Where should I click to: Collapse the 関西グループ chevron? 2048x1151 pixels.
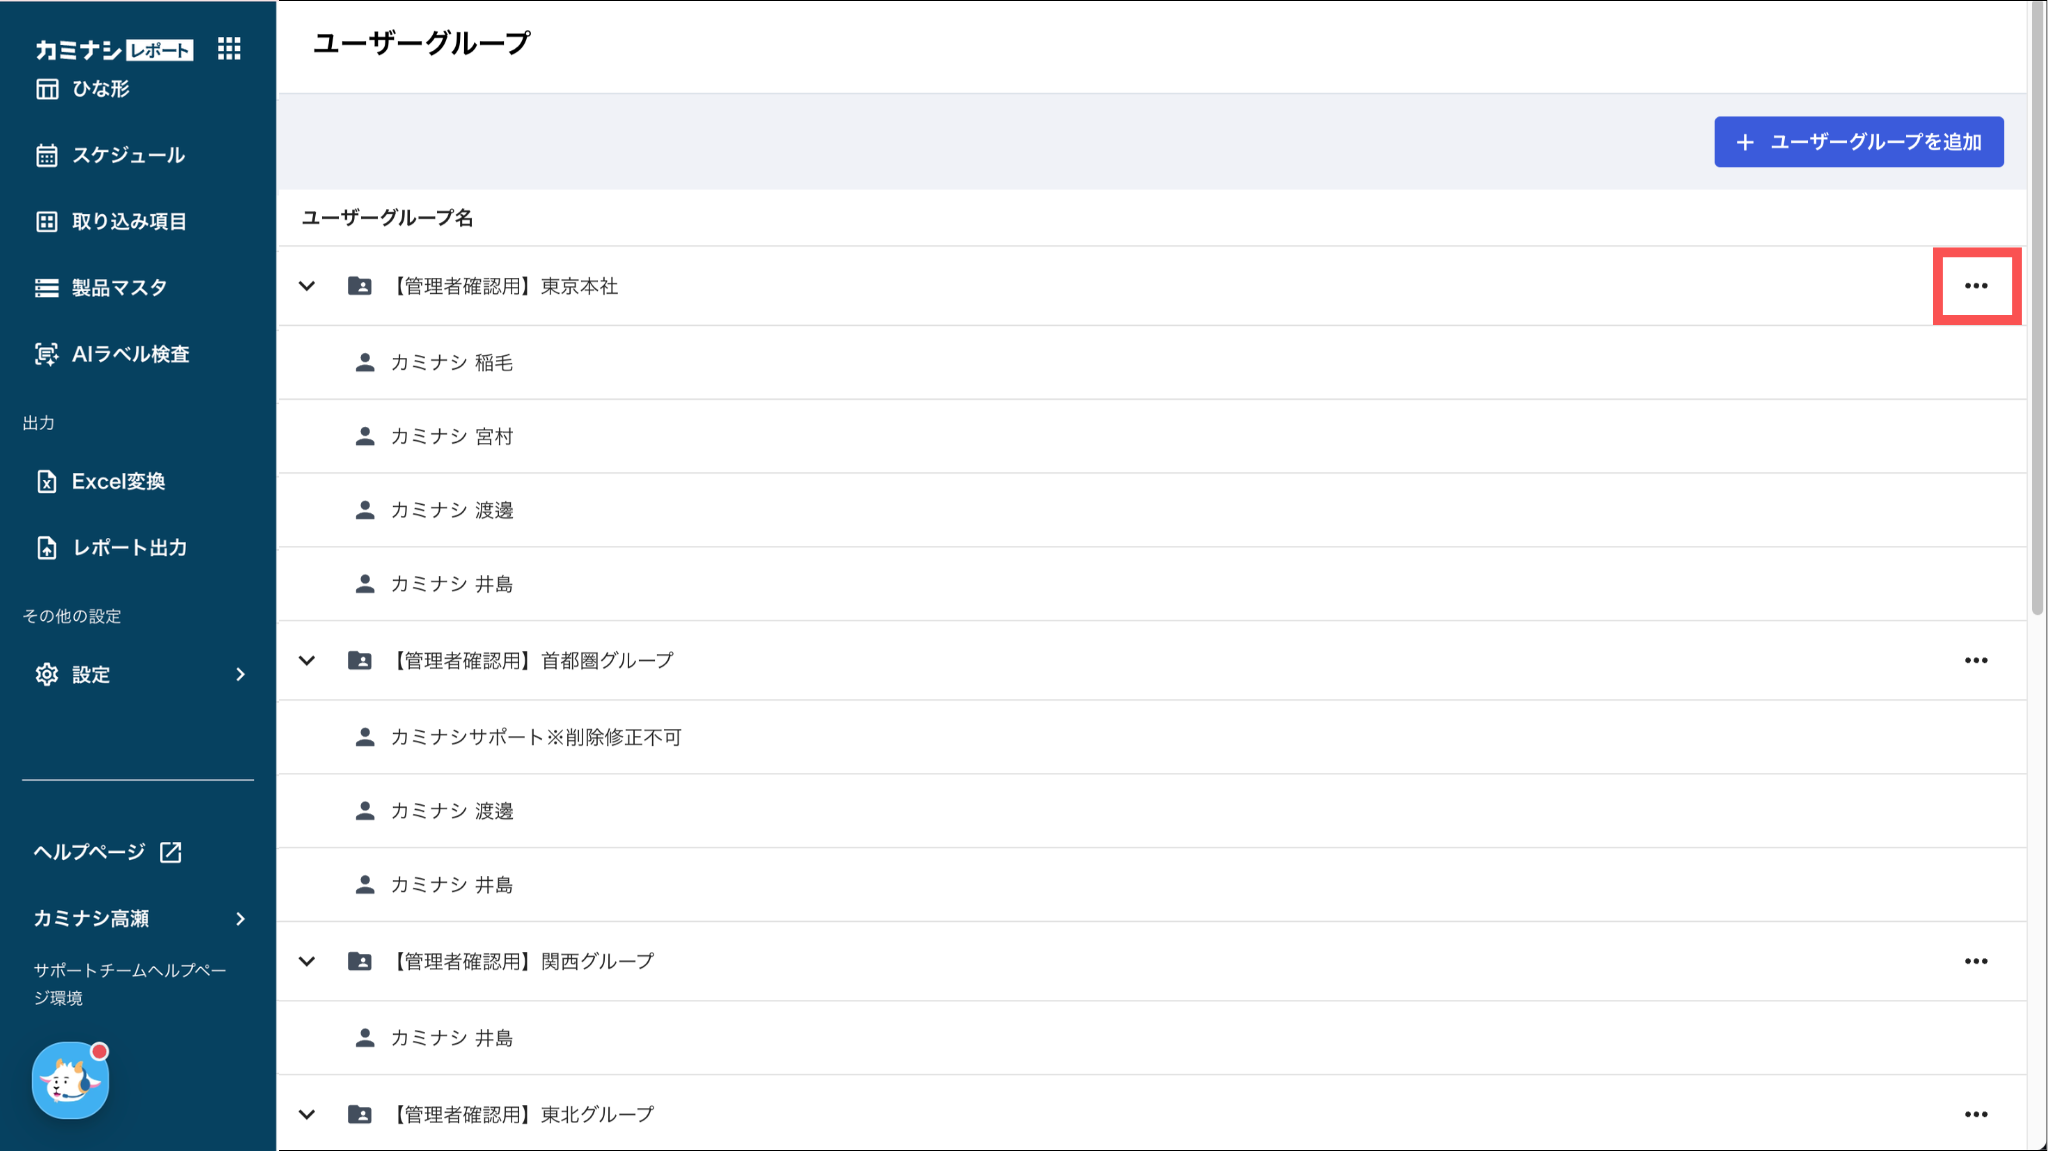pos(307,961)
